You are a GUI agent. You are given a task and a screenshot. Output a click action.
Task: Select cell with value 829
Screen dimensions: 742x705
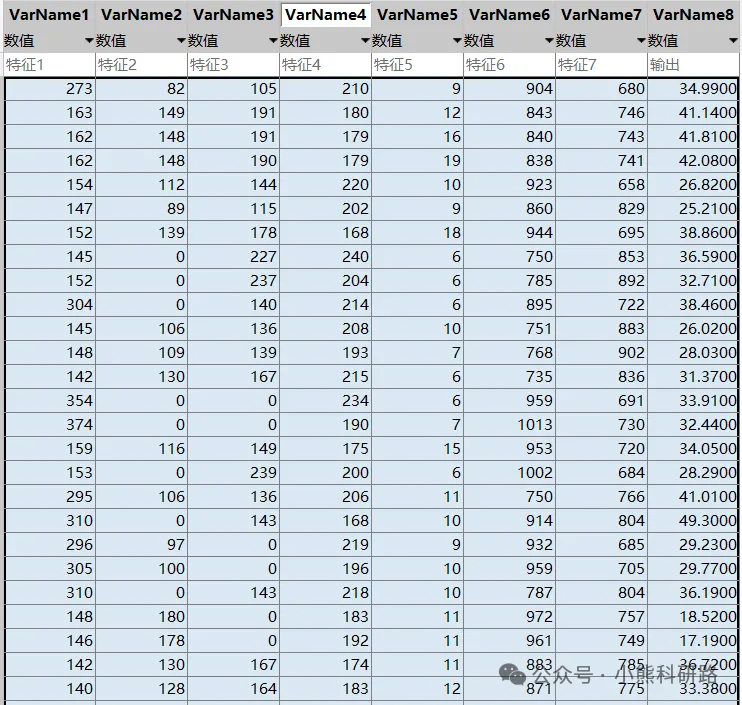click(x=601, y=209)
